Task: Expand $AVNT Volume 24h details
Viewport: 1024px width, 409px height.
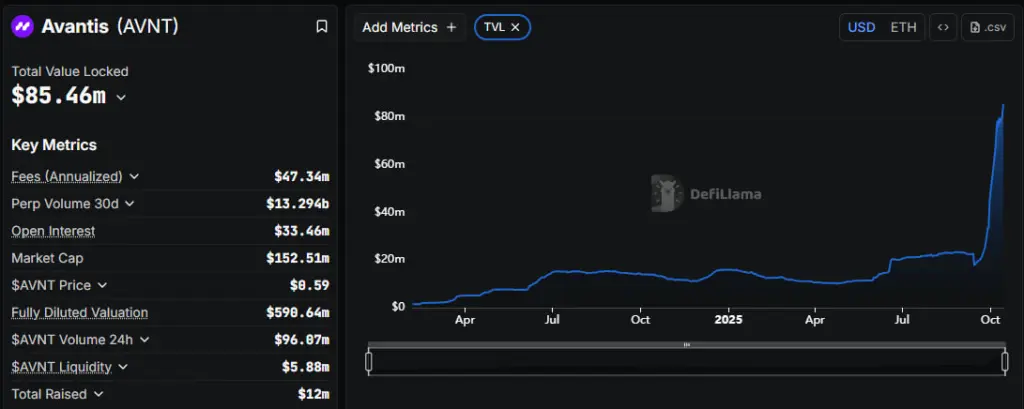Action: pyautogui.click(x=144, y=340)
